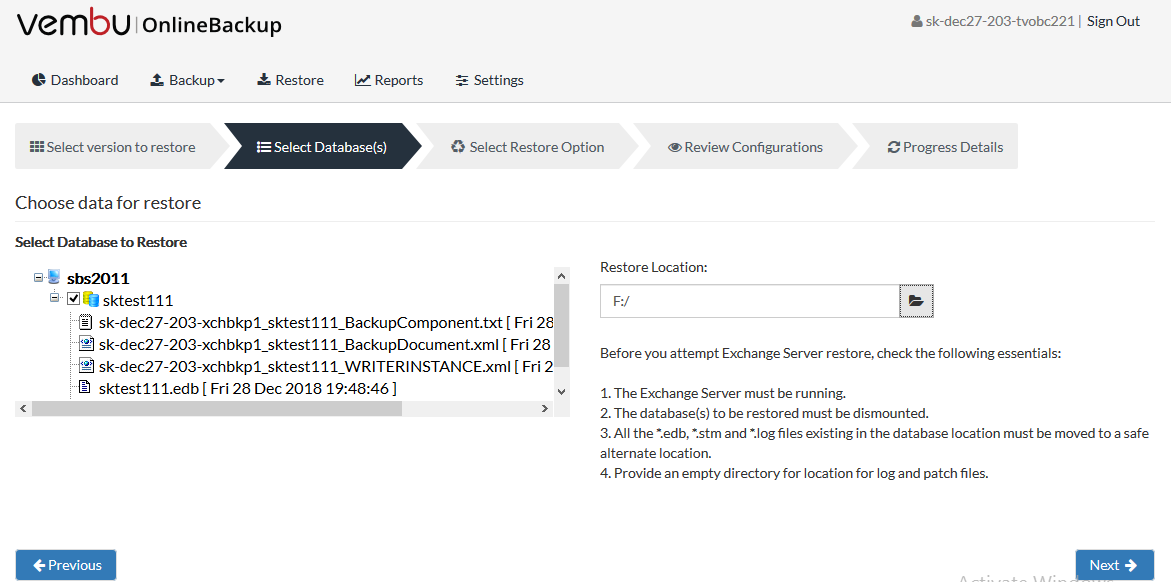Click the Vembu OnlineBackup logo
The height and width of the screenshot is (582, 1171).
click(x=149, y=24)
